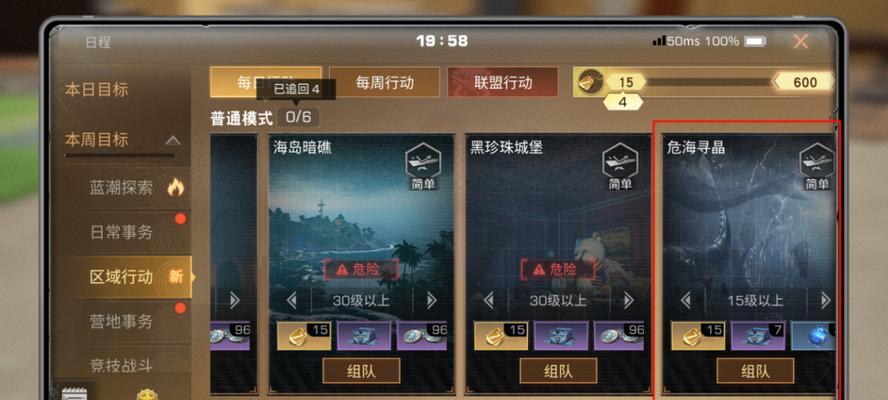The image size is (888, 400).
Task: Click the flame icon beside 蓝潮探索
Action: coord(176,186)
